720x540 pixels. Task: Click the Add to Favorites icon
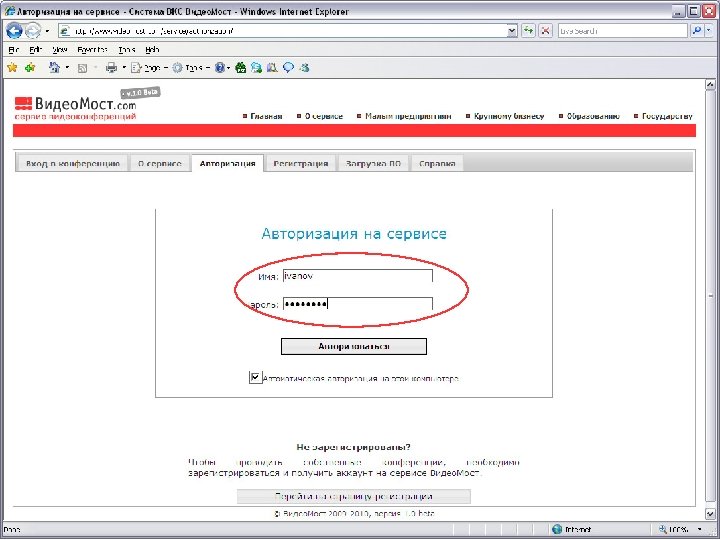(x=30, y=68)
